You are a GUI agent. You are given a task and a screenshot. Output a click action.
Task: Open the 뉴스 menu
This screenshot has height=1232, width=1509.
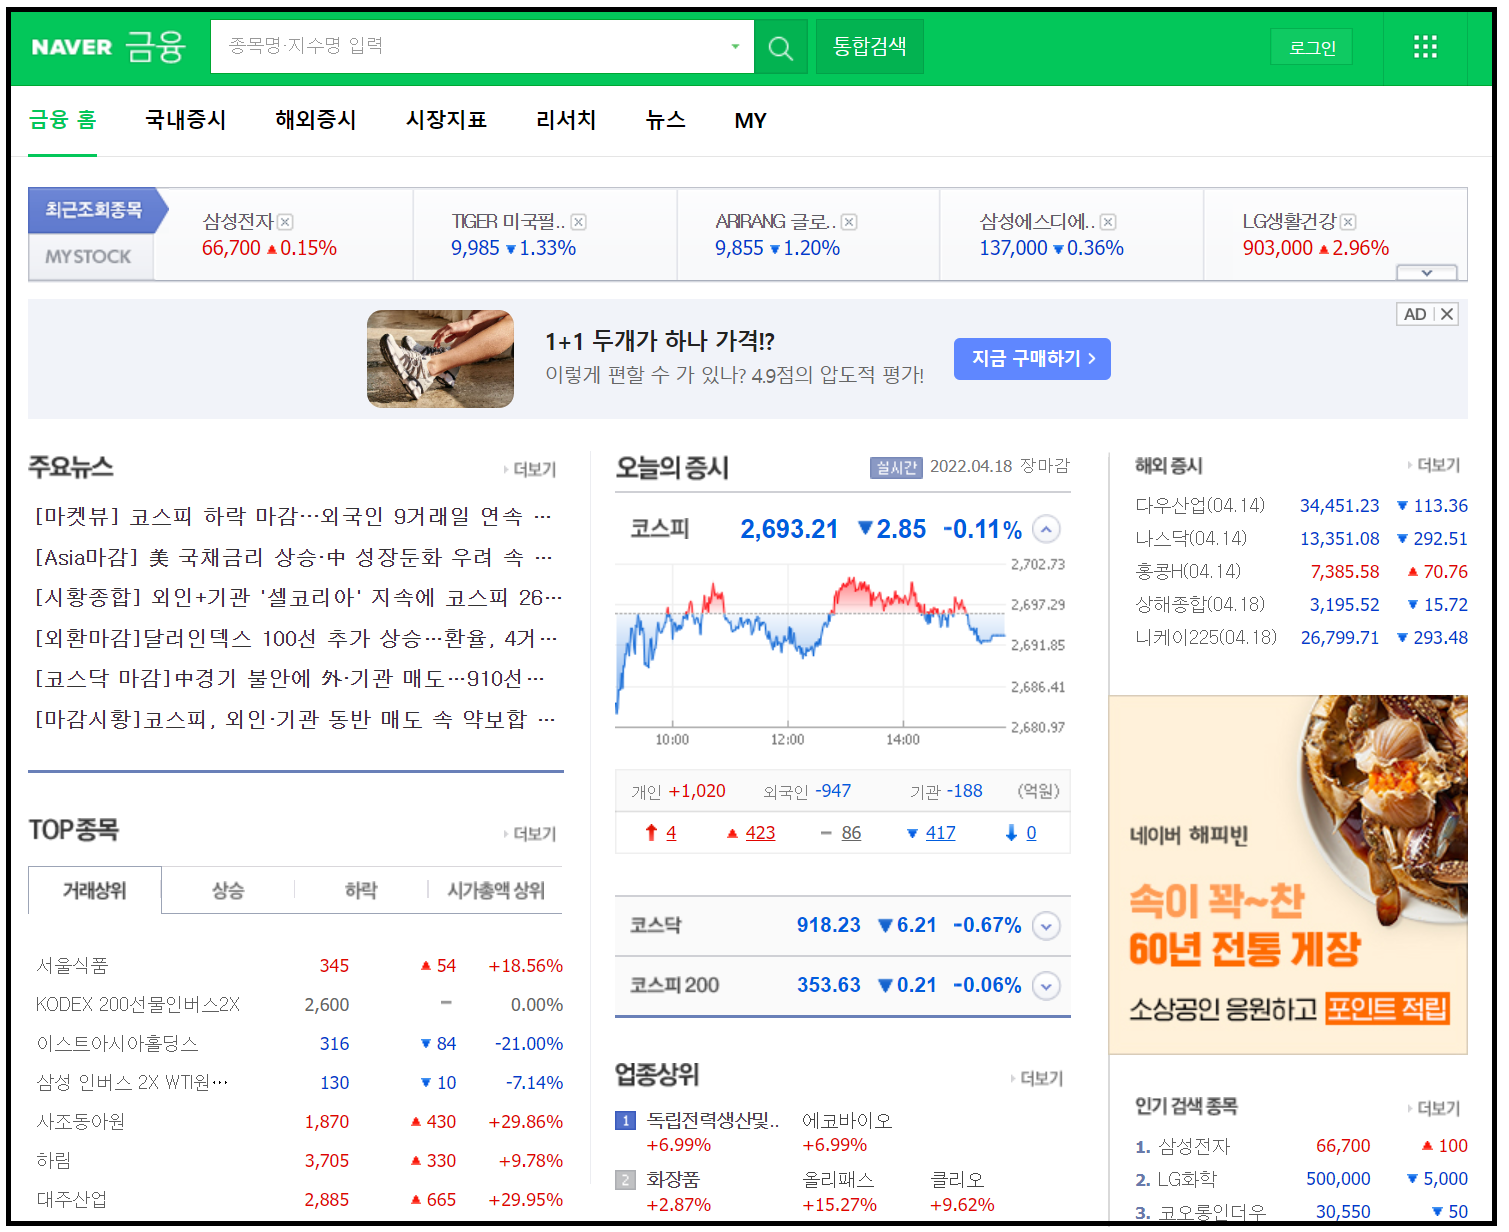click(x=666, y=121)
